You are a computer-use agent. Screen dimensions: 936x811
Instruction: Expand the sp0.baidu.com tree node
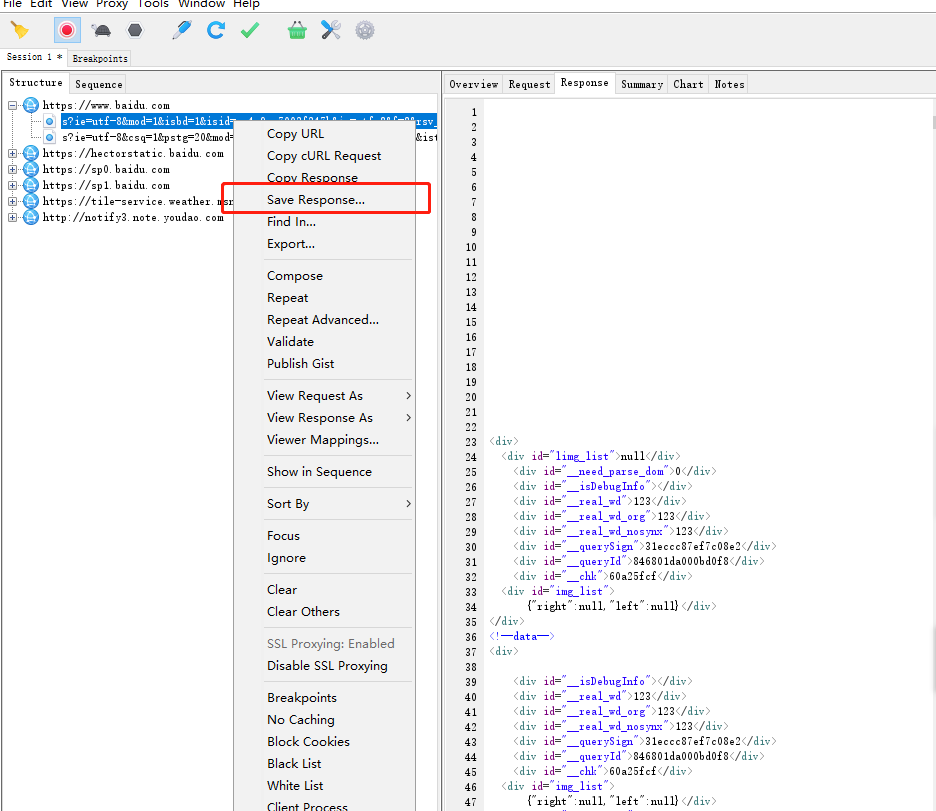coord(13,169)
